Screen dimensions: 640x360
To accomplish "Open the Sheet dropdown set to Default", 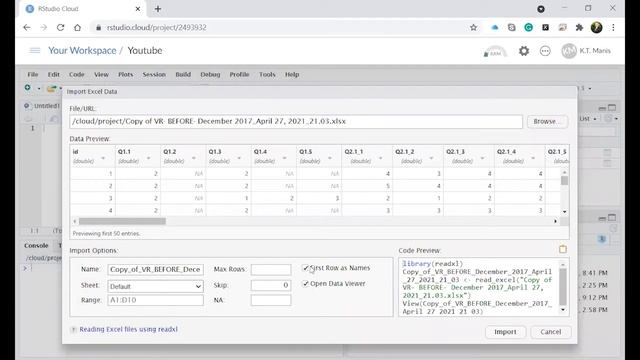I will (x=155, y=286).
